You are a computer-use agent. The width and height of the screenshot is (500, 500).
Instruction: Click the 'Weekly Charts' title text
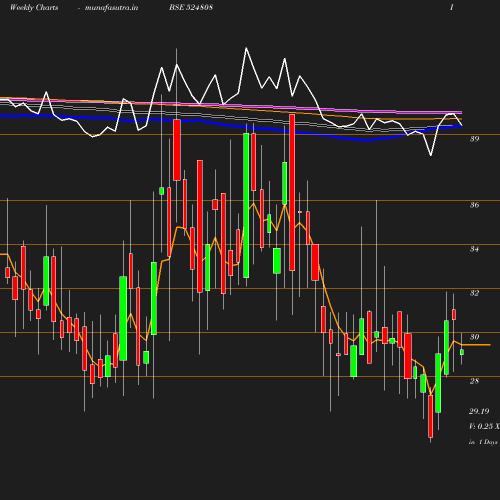click(x=34, y=8)
